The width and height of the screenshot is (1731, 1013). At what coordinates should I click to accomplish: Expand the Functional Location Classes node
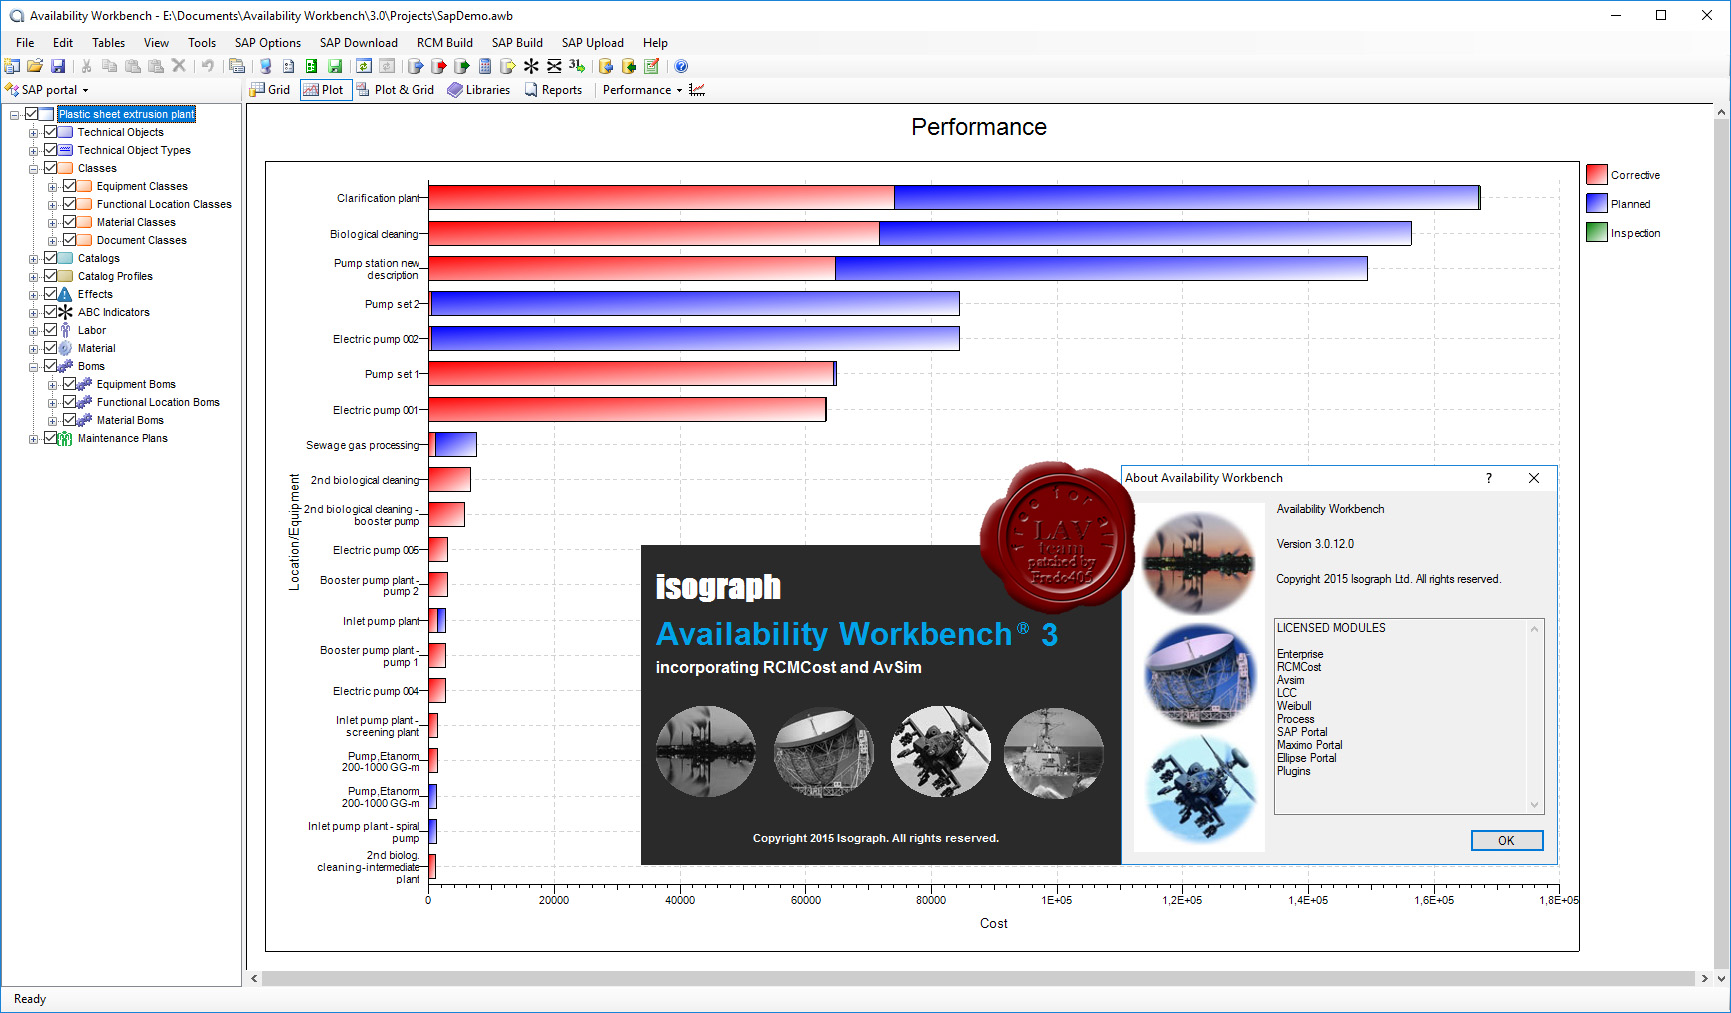point(53,205)
